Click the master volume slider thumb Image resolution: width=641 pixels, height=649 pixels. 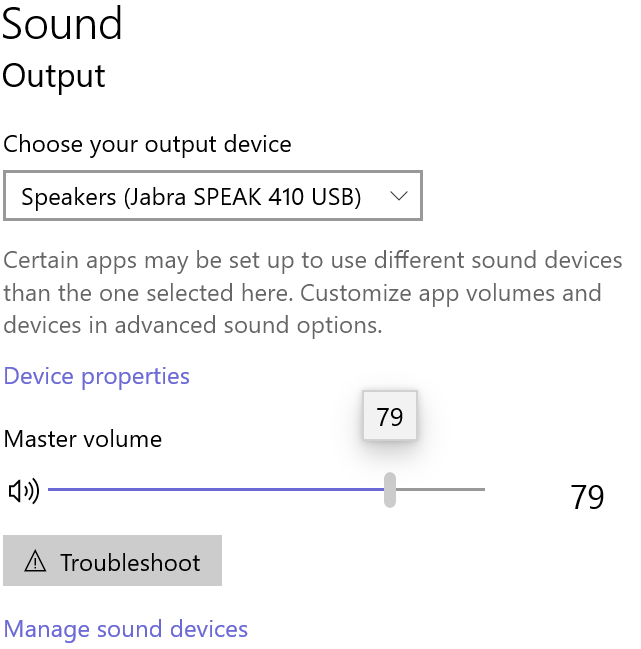pyautogui.click(x=390, y=490)
